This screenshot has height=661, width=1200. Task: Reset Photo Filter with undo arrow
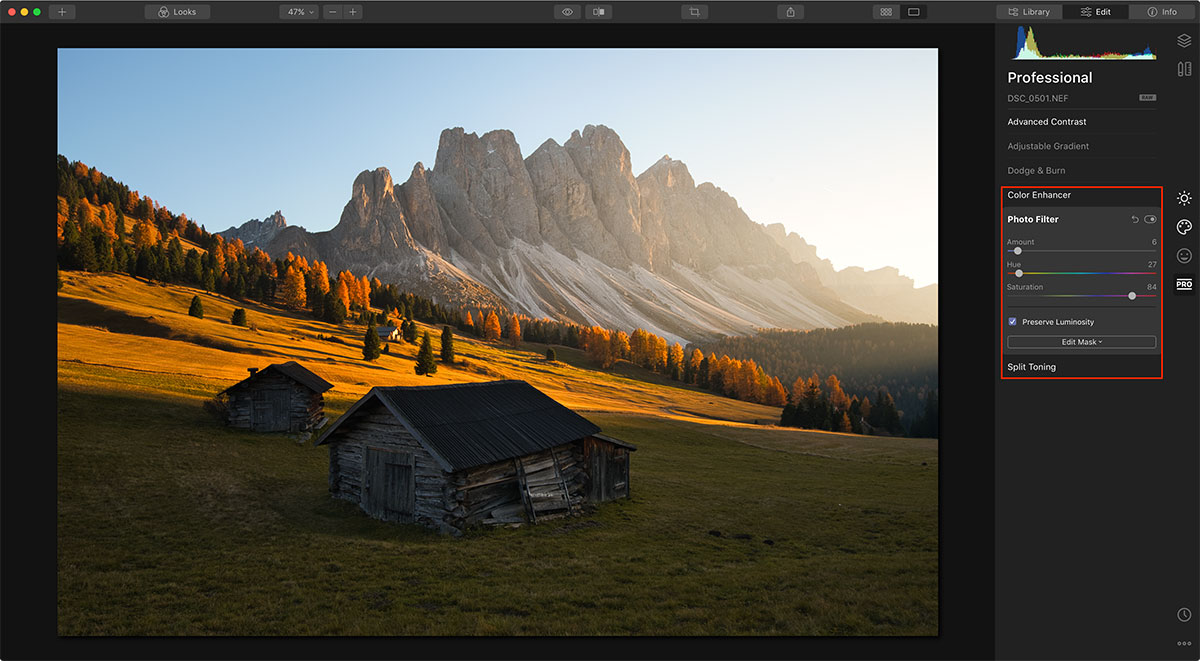click(1135, 219)
